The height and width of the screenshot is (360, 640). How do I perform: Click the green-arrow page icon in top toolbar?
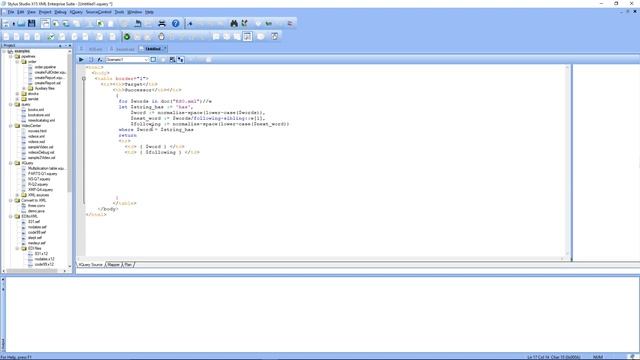point(100,24)
